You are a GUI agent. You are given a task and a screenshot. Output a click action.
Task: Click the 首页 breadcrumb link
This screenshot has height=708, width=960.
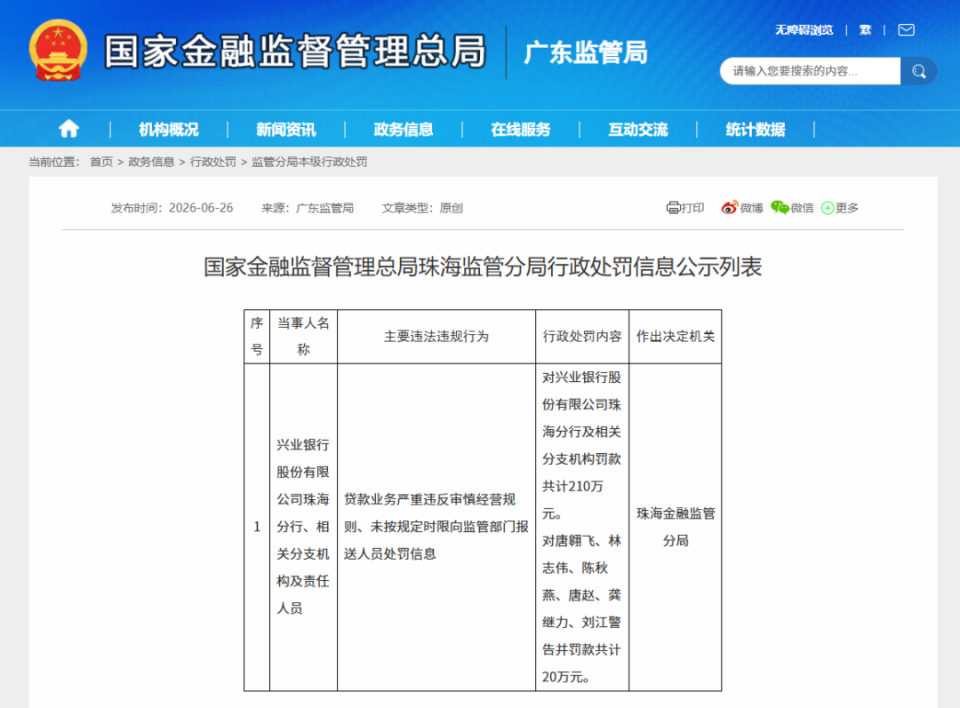102,162
